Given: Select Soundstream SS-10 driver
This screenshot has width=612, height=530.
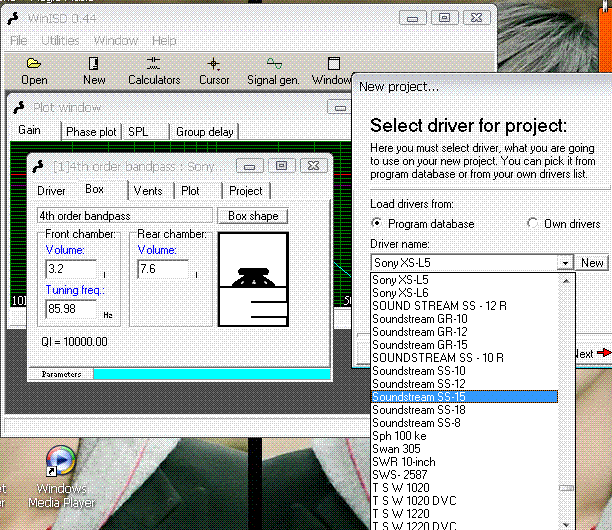Looking at the screenshot, I should pyautogui.click(x=464, y=371).
